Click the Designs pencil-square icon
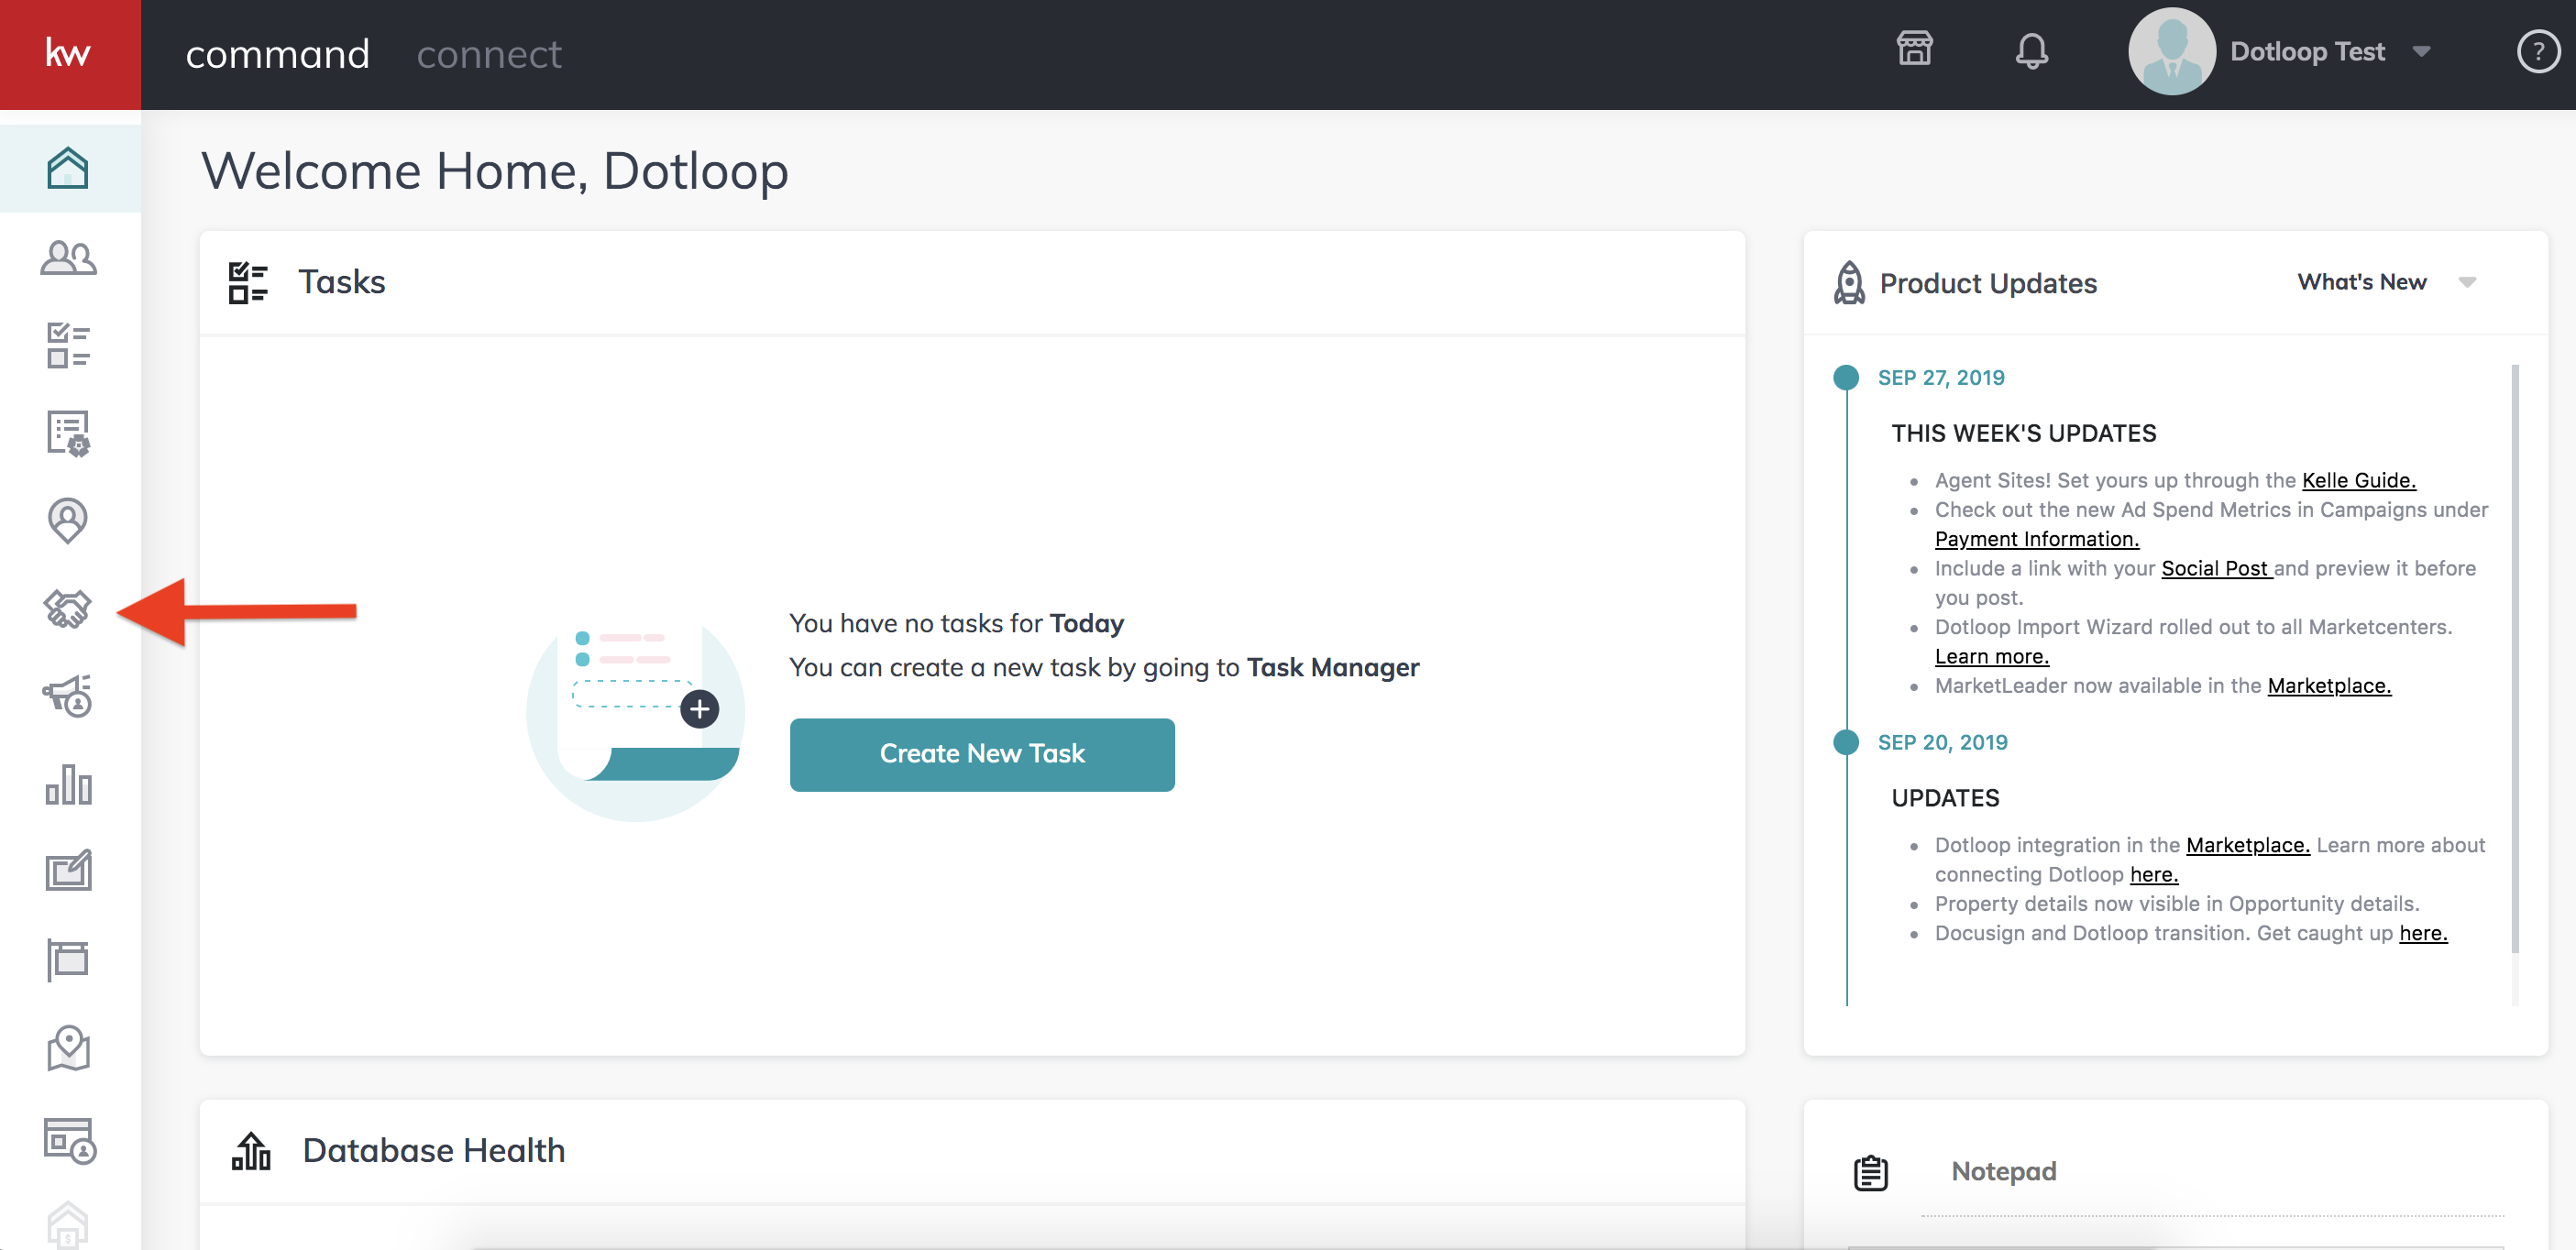 point(68,869)
